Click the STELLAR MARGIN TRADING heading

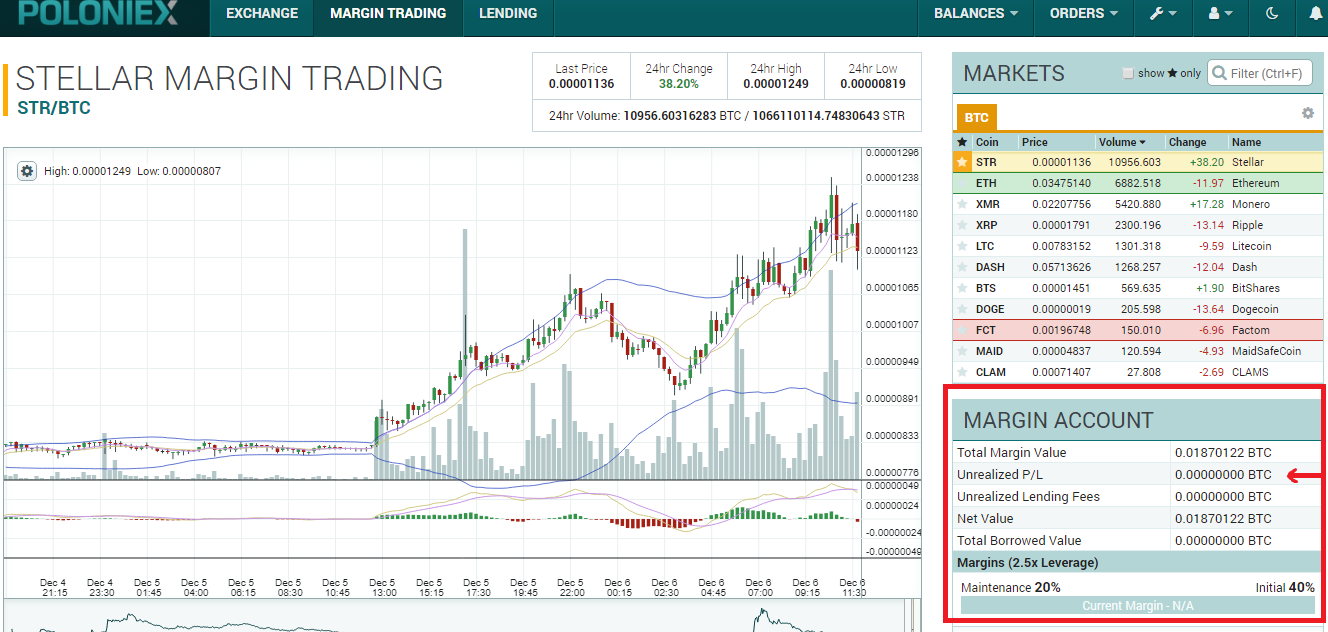click(x=229, y=77)
